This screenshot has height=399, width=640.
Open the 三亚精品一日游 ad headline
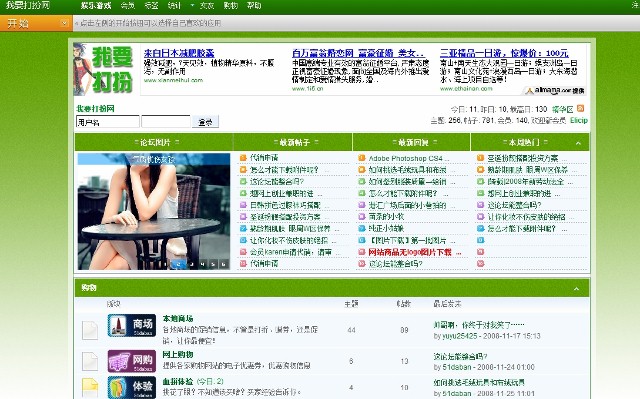tap(504, 53)
